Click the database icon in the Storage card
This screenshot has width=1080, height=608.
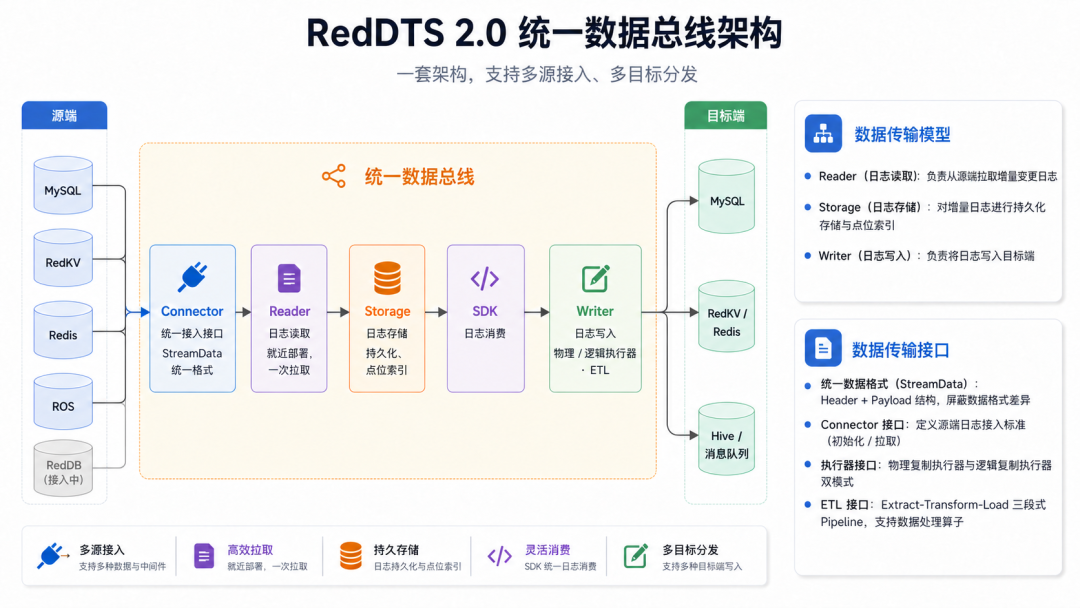[387, 278]
